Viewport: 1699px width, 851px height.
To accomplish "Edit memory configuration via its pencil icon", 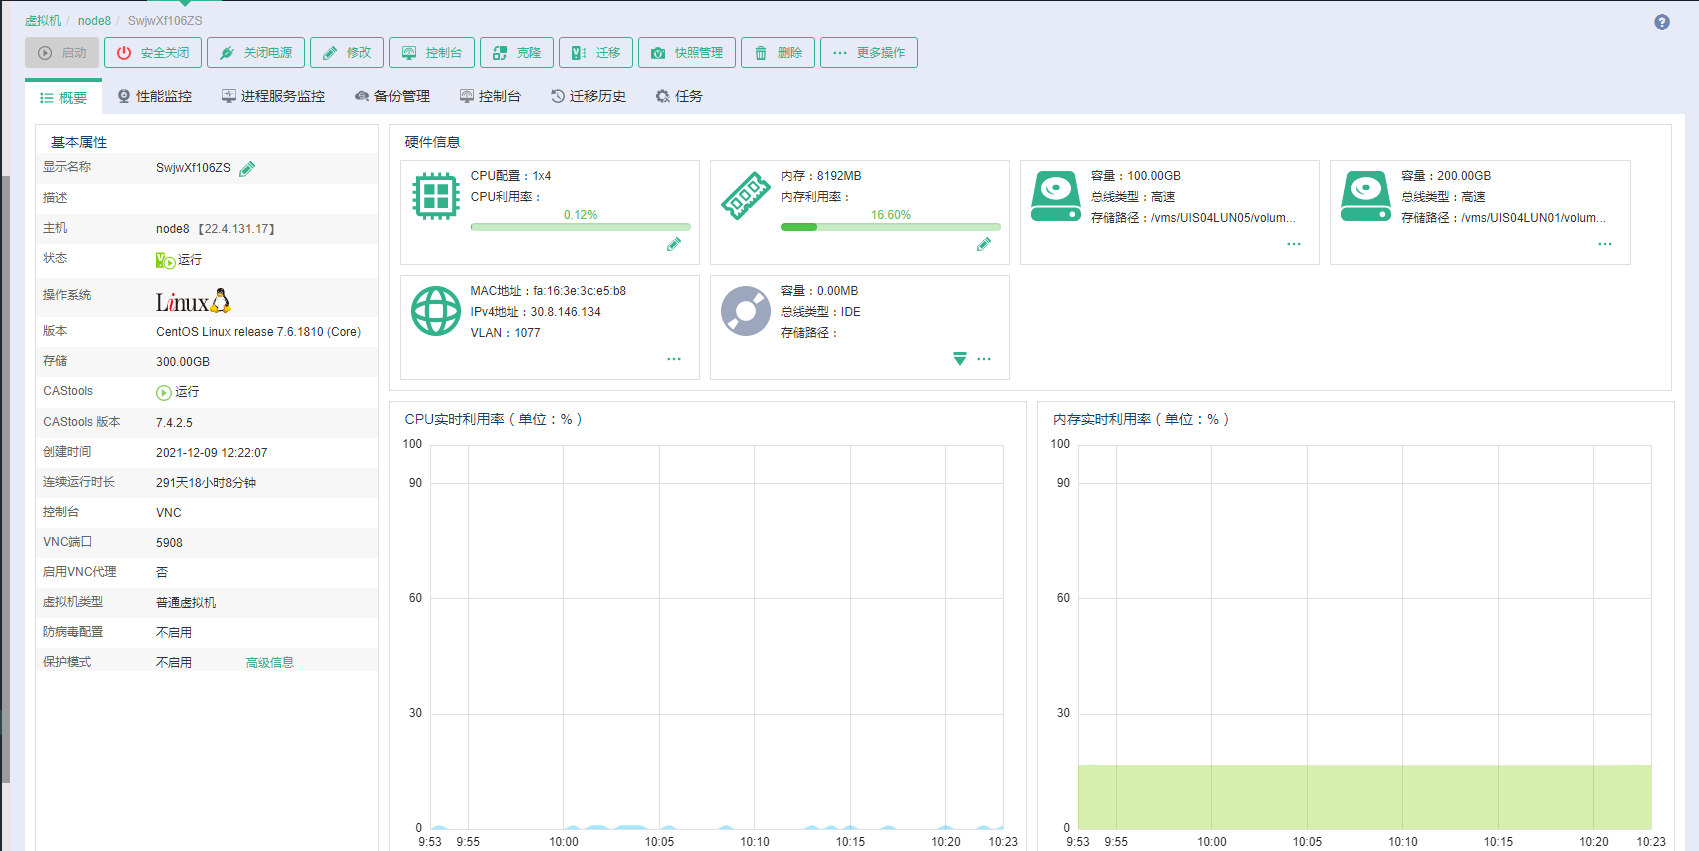I will point(984,244).
